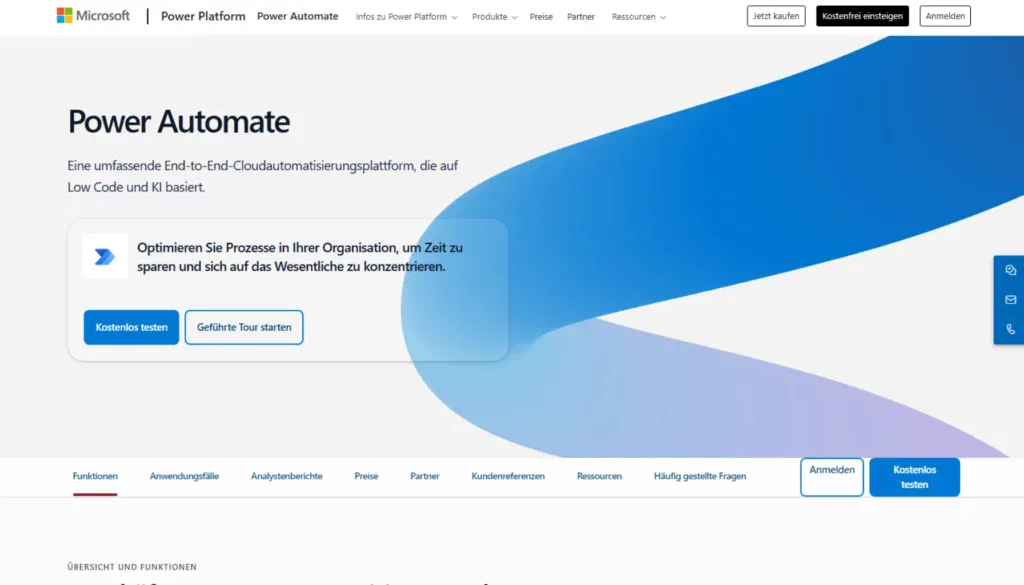Click Anmelden in the sticky bar
This screenshot has height=585, width=1024.
832,477
